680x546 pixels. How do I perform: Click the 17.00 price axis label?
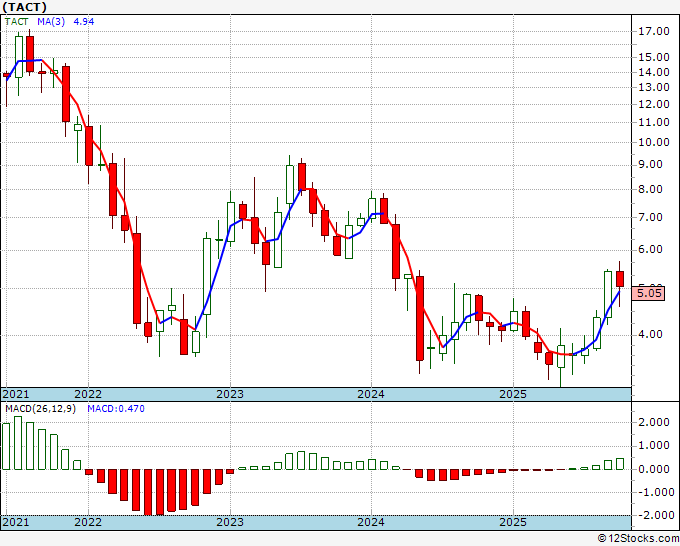coord(654,31)
